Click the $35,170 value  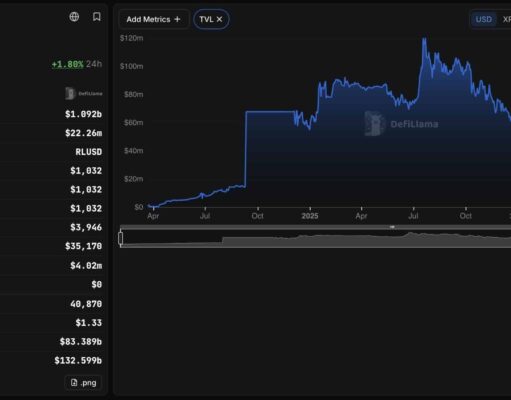pyautogui.click(x=84, y=246)
